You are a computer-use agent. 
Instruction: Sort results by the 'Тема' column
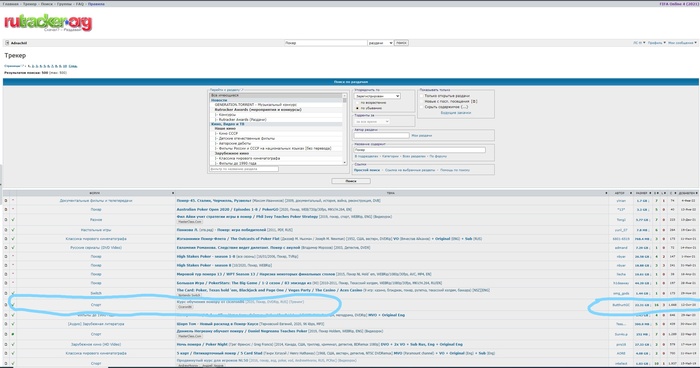pos(391,193)
